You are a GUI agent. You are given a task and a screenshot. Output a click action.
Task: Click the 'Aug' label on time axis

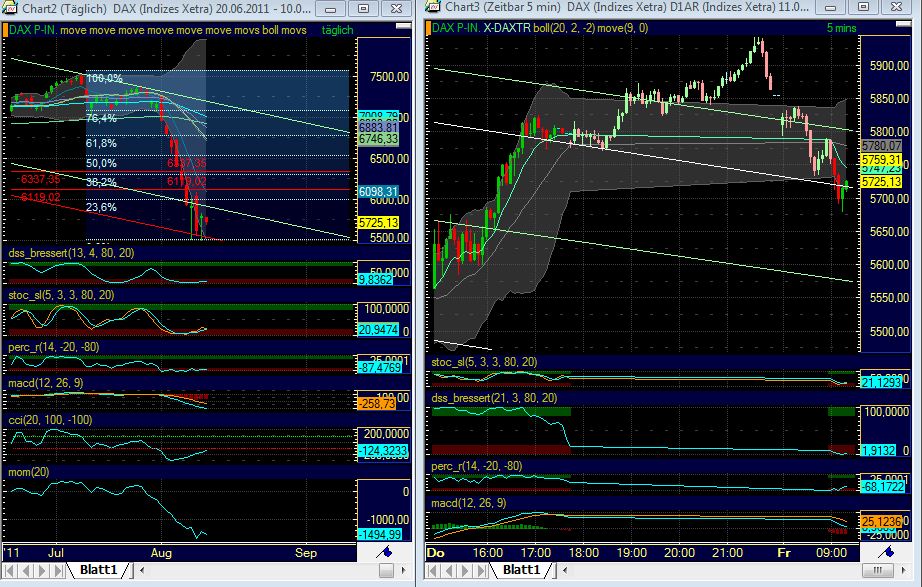coord(161,553)
